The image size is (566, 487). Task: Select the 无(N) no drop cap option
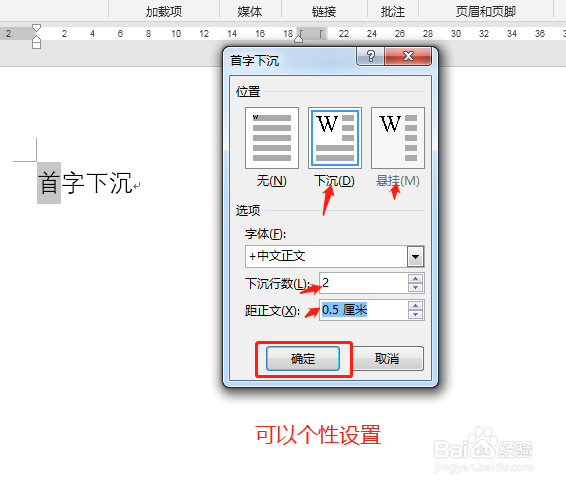click(271, 138)
